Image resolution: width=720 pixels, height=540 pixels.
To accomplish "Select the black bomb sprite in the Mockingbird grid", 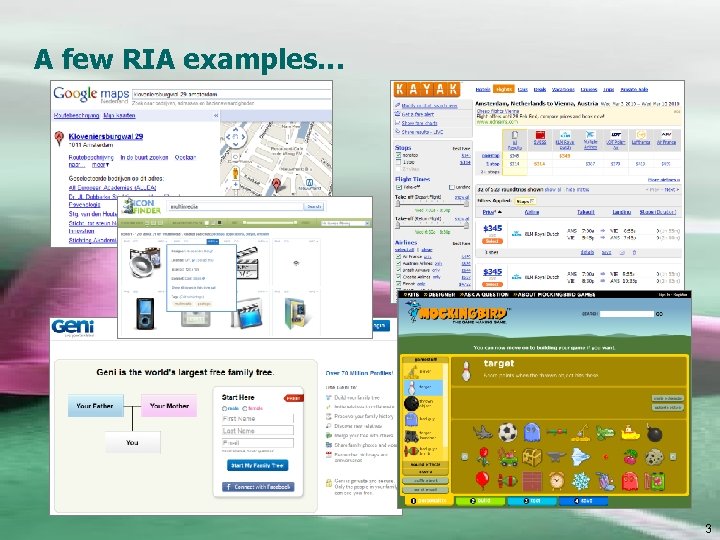I will coord(654,432).
